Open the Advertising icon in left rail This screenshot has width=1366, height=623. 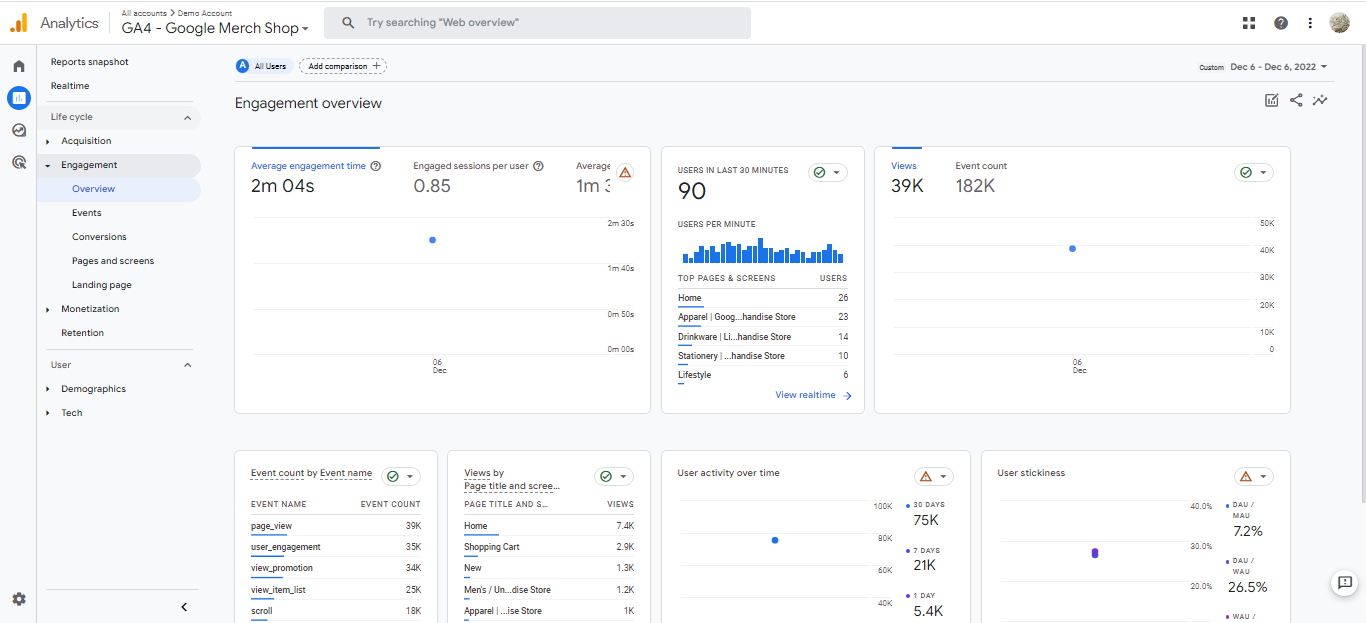(19, 162)
